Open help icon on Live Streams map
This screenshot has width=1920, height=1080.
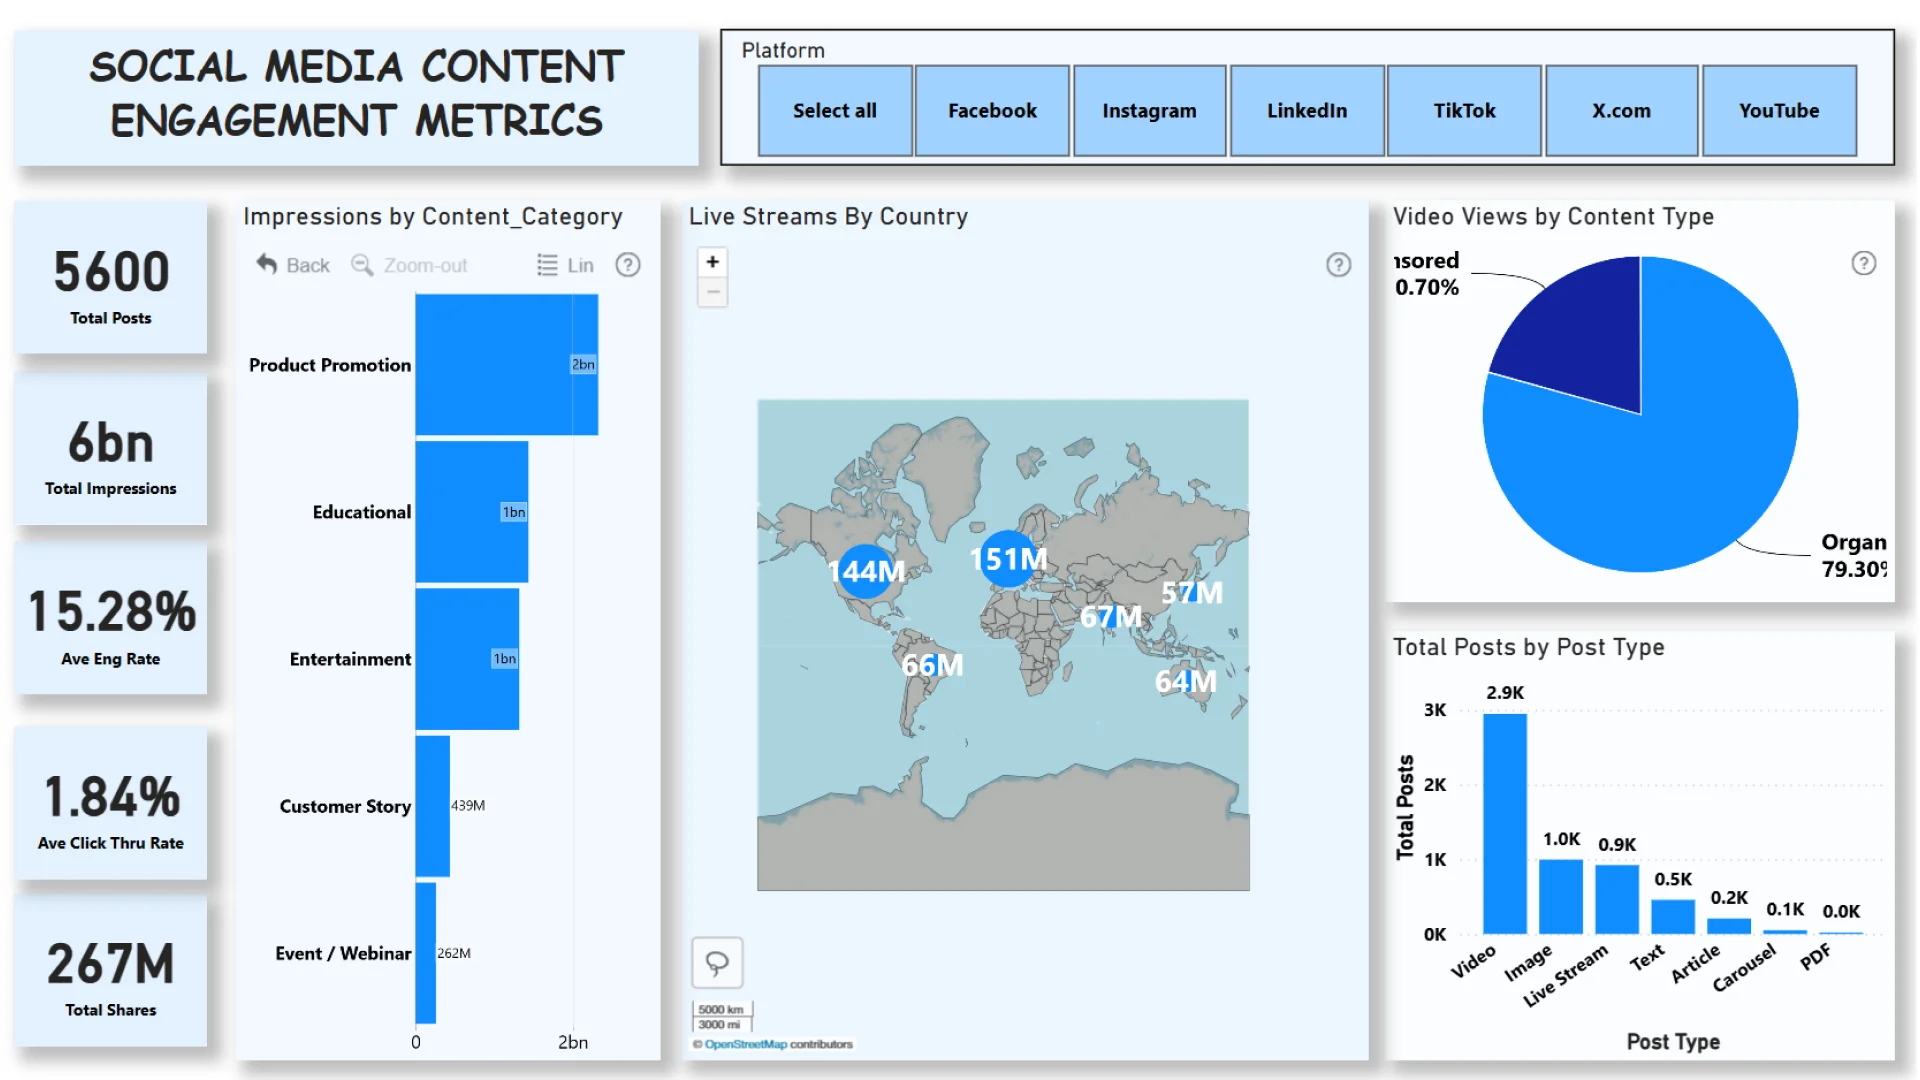pyautogui.click(x=1339, y=265)
